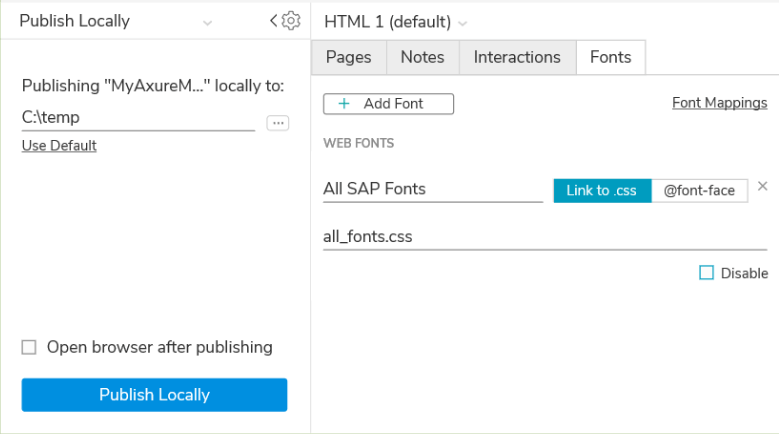Click the all_fonts.css URL field
This screenshot has width=779, height=434.
pyautogui.click(x=545, y=237)
